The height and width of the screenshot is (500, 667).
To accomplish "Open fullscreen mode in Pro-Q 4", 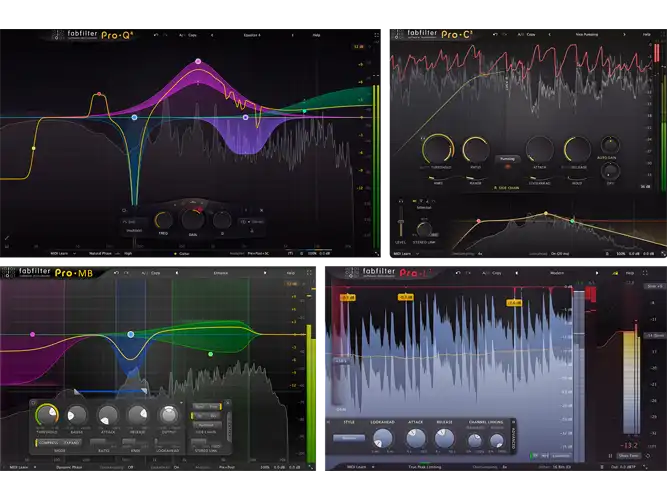I will (x=376, y=35).
